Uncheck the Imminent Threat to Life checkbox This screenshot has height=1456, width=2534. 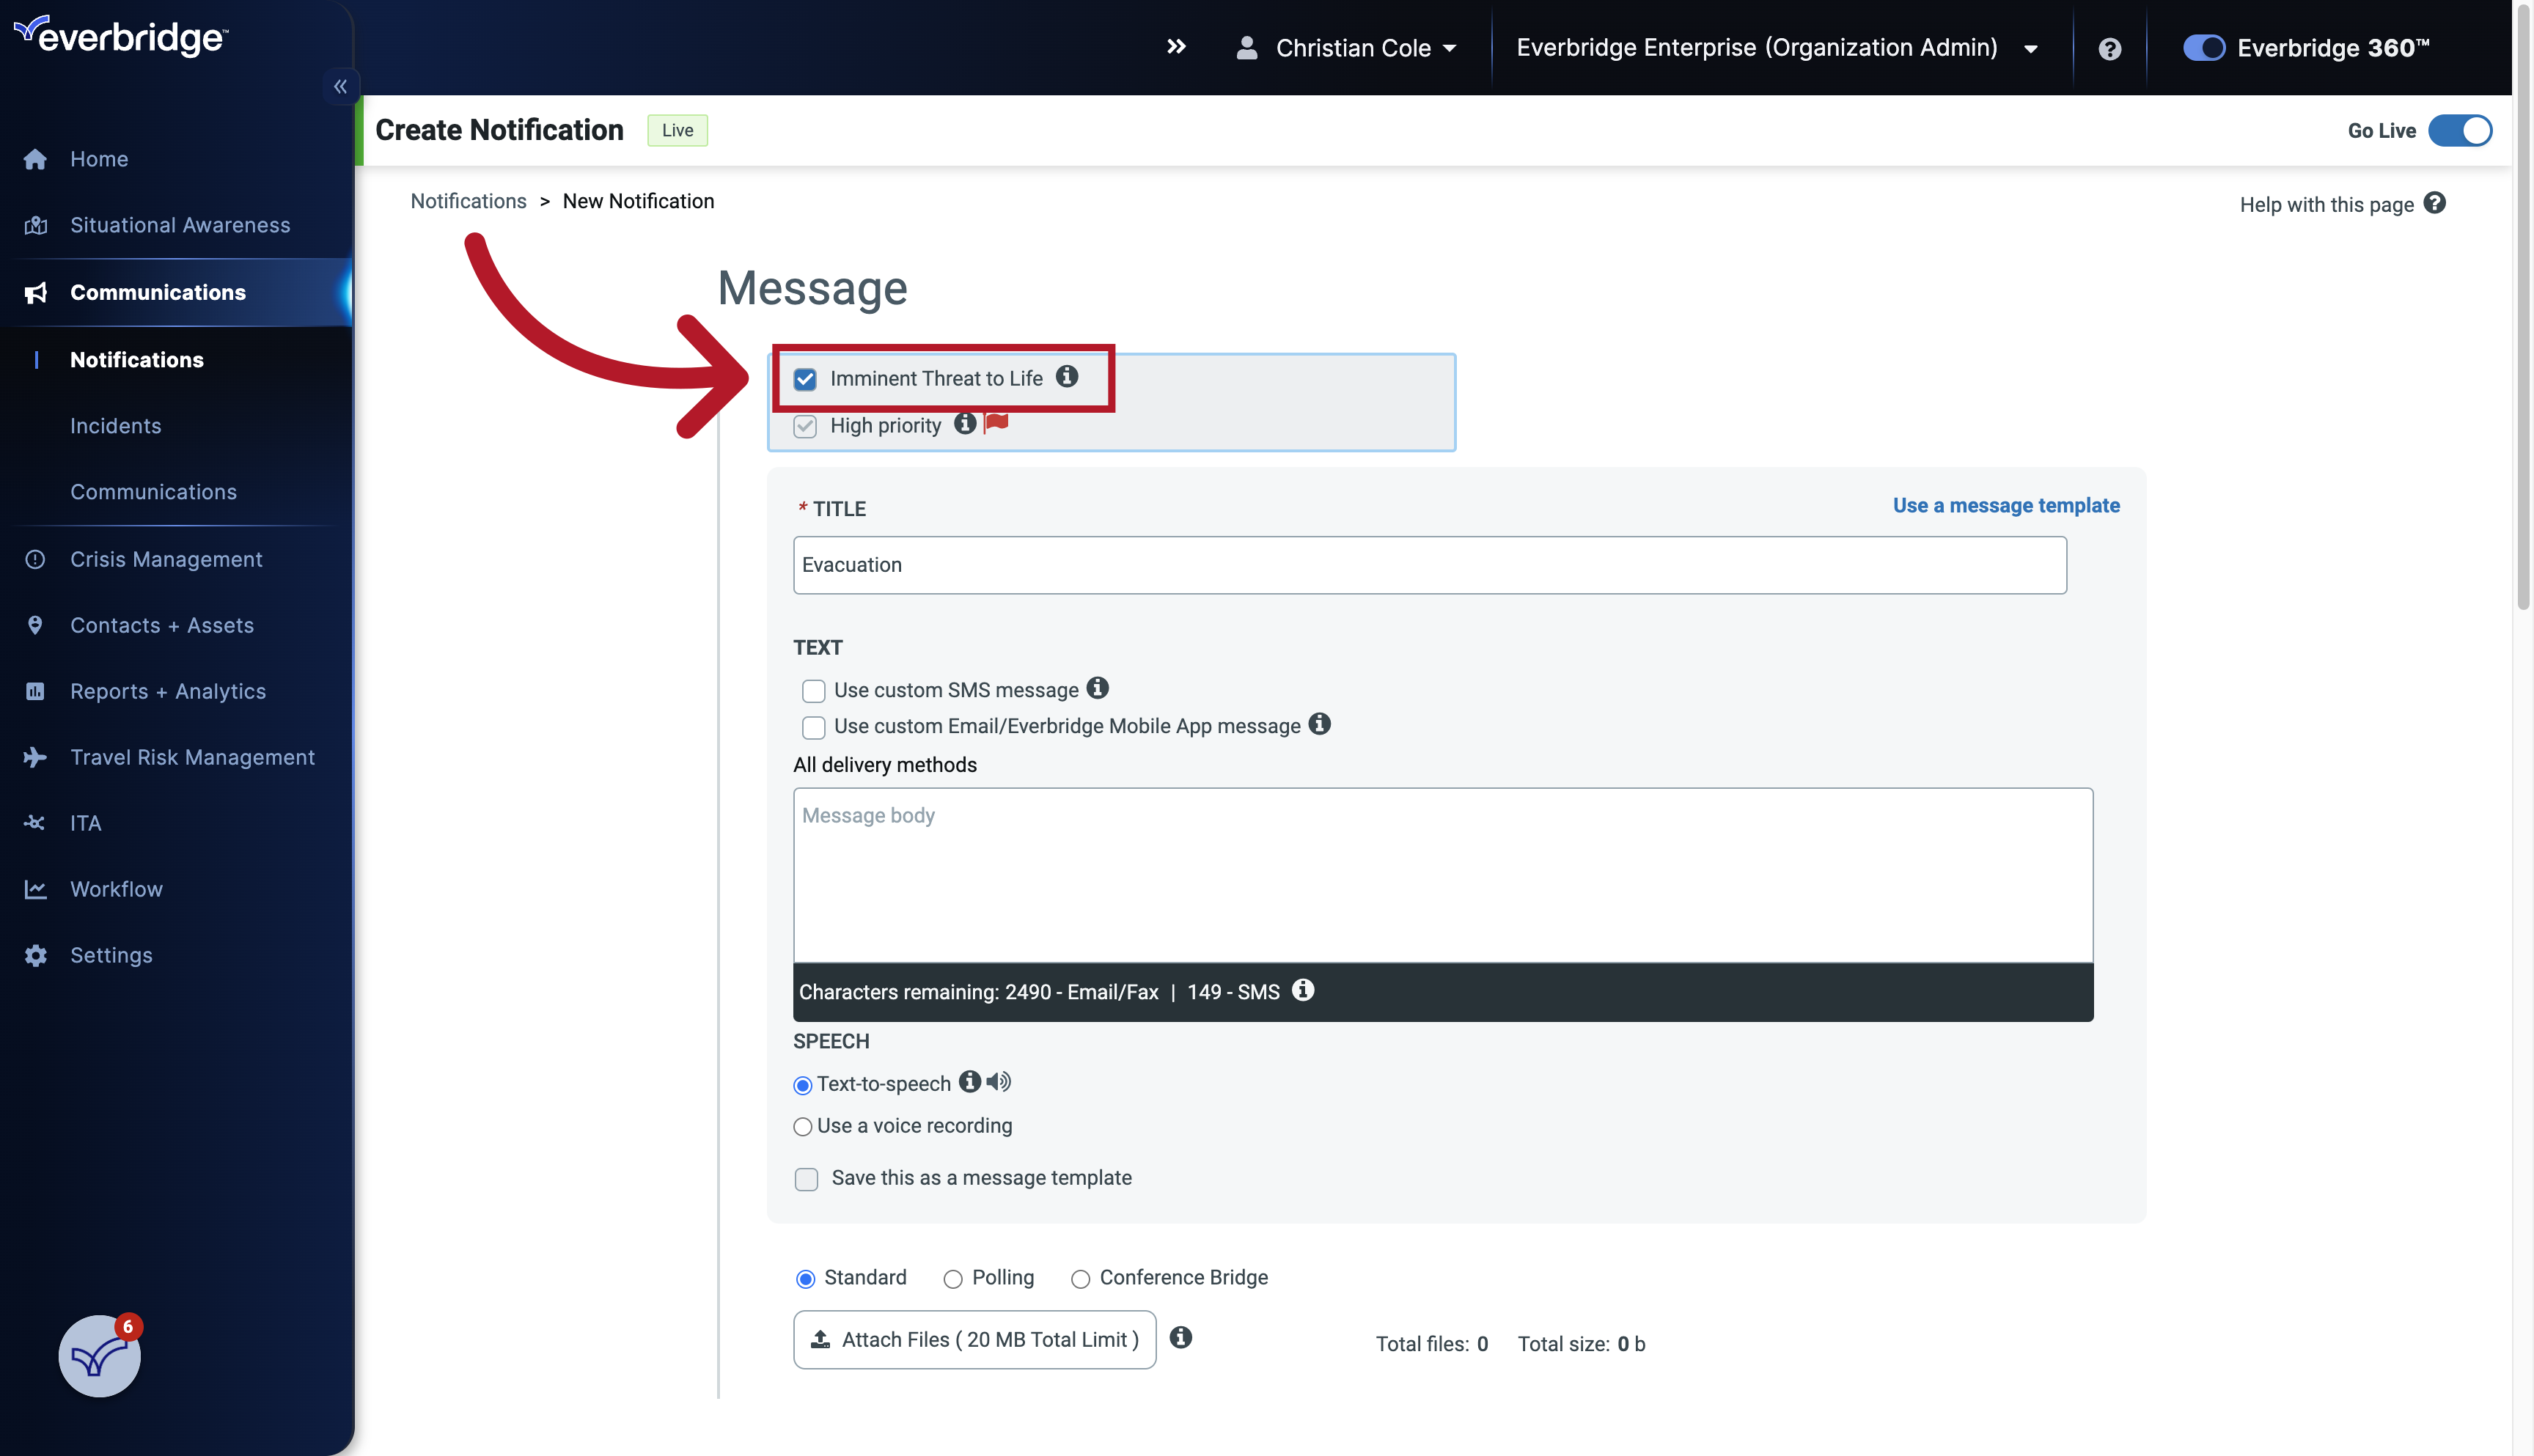pos(805,379)
